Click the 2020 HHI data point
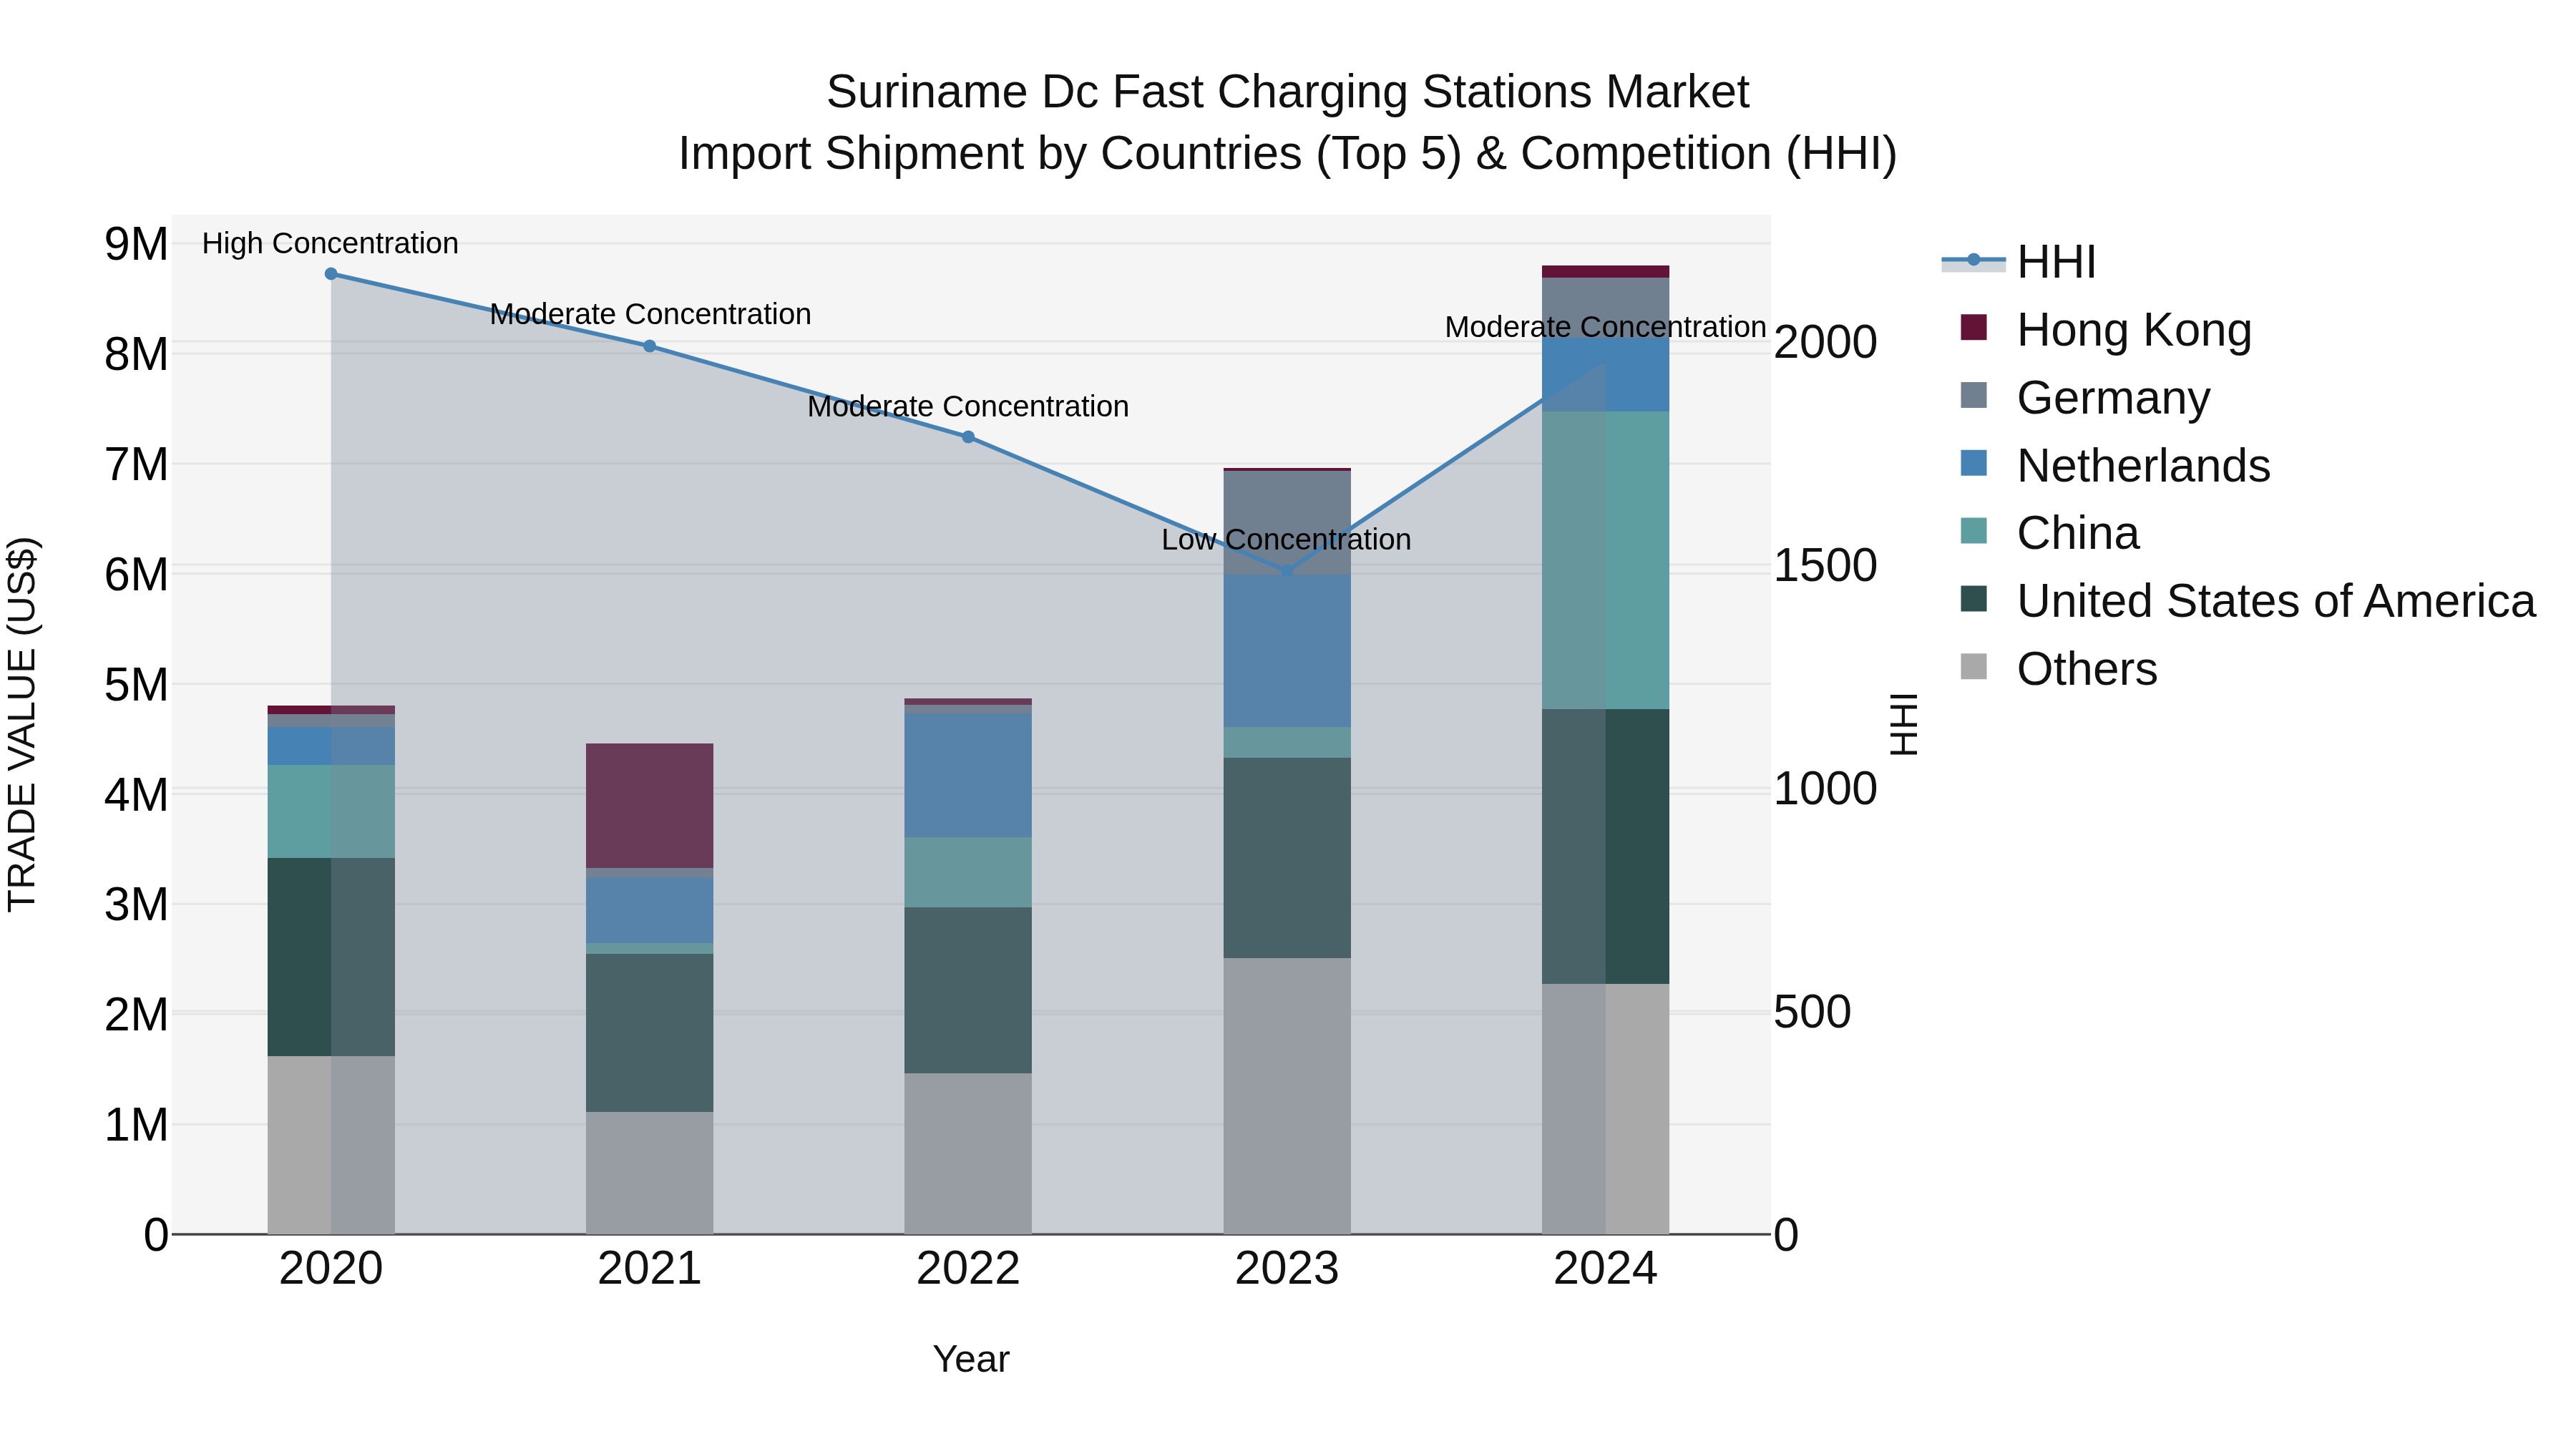 (x=331, y=274)
